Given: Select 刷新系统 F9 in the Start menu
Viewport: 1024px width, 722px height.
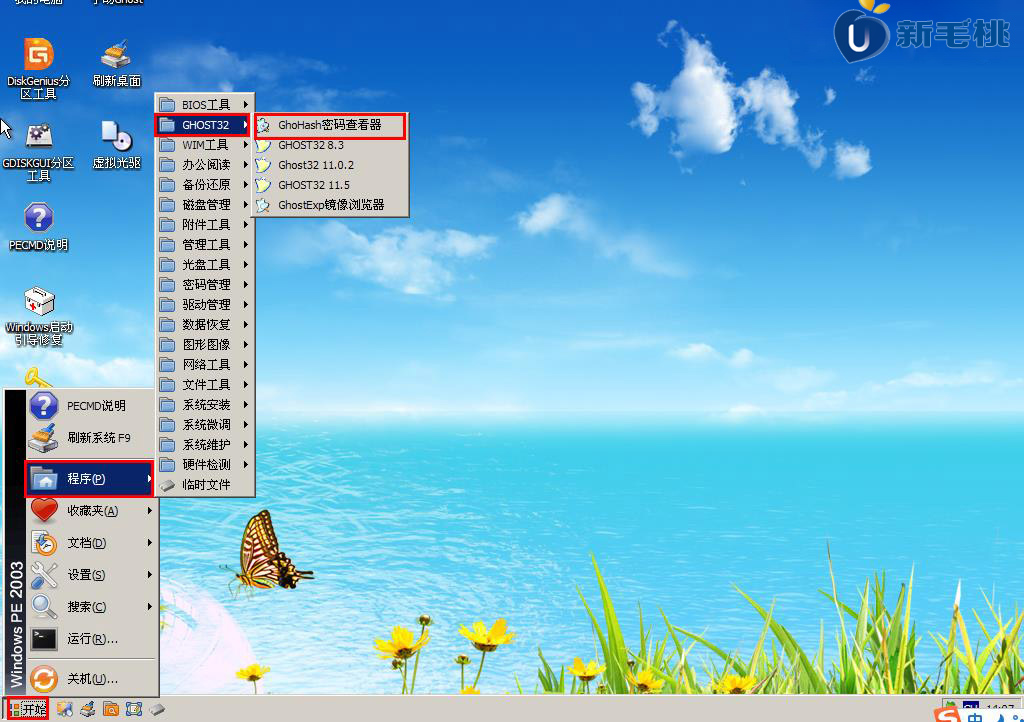Looking at the screenshot, I should pos(91,438).
